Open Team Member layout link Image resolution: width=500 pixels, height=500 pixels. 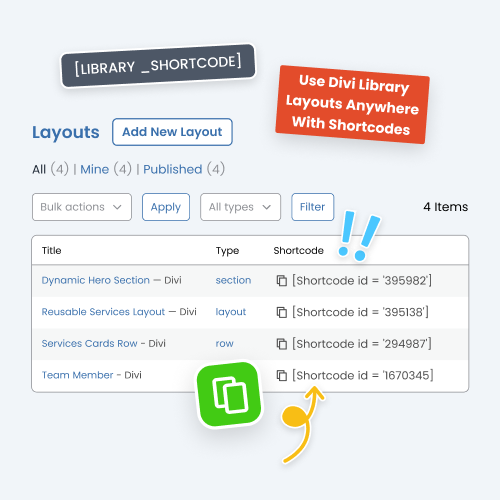pyautogui.click(x=77, y=375)
